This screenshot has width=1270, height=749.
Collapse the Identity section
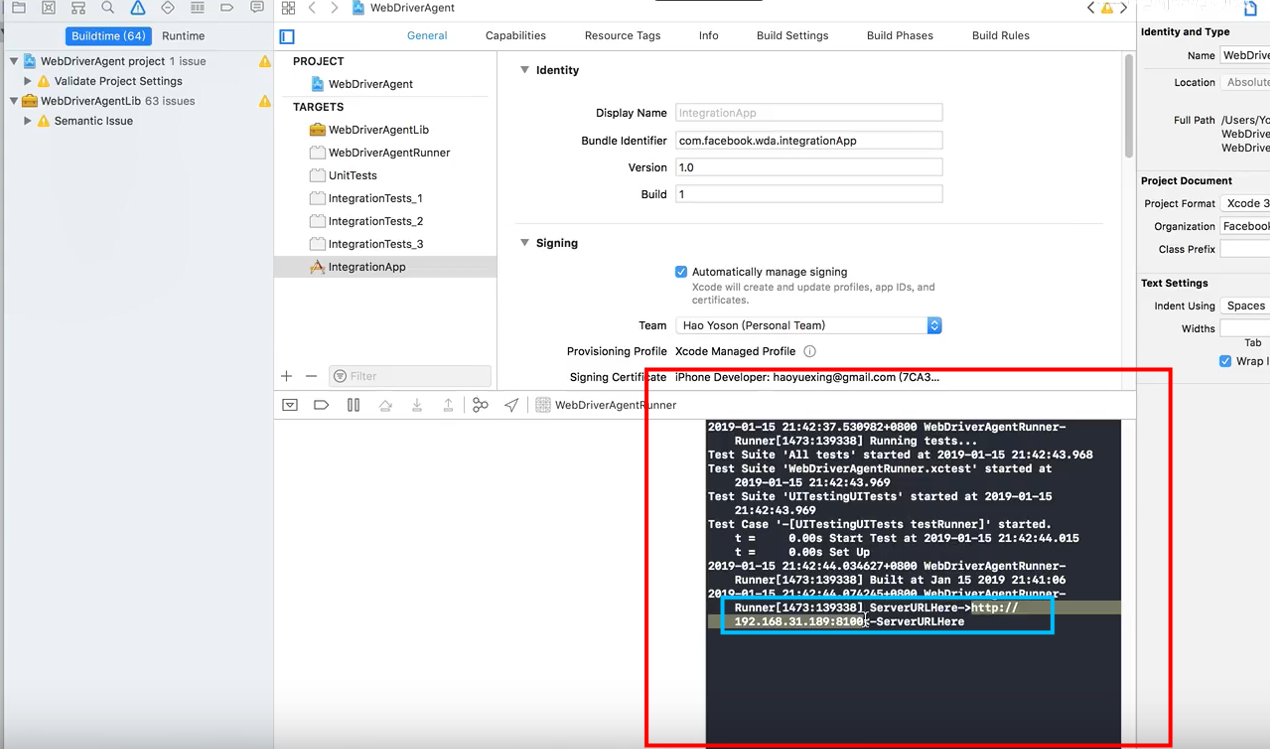524,70
